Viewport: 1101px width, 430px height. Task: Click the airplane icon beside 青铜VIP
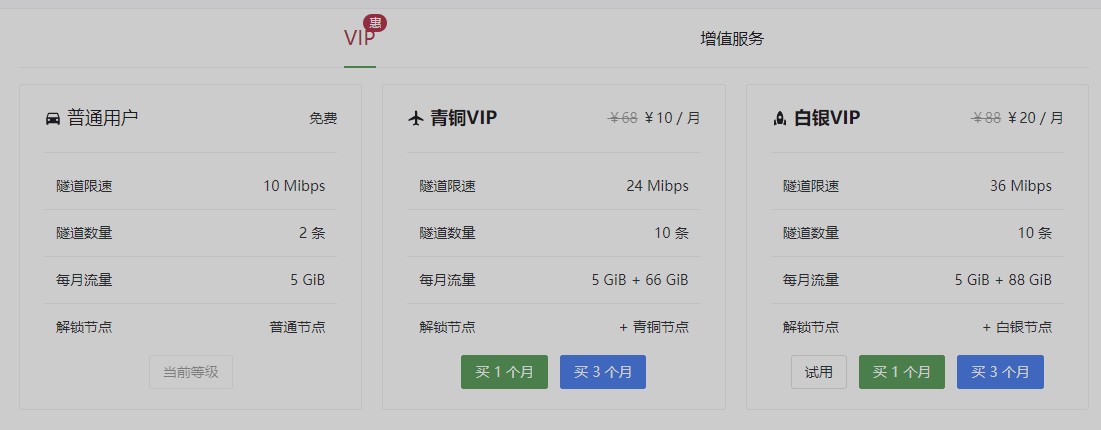click(x=416, y=119)
